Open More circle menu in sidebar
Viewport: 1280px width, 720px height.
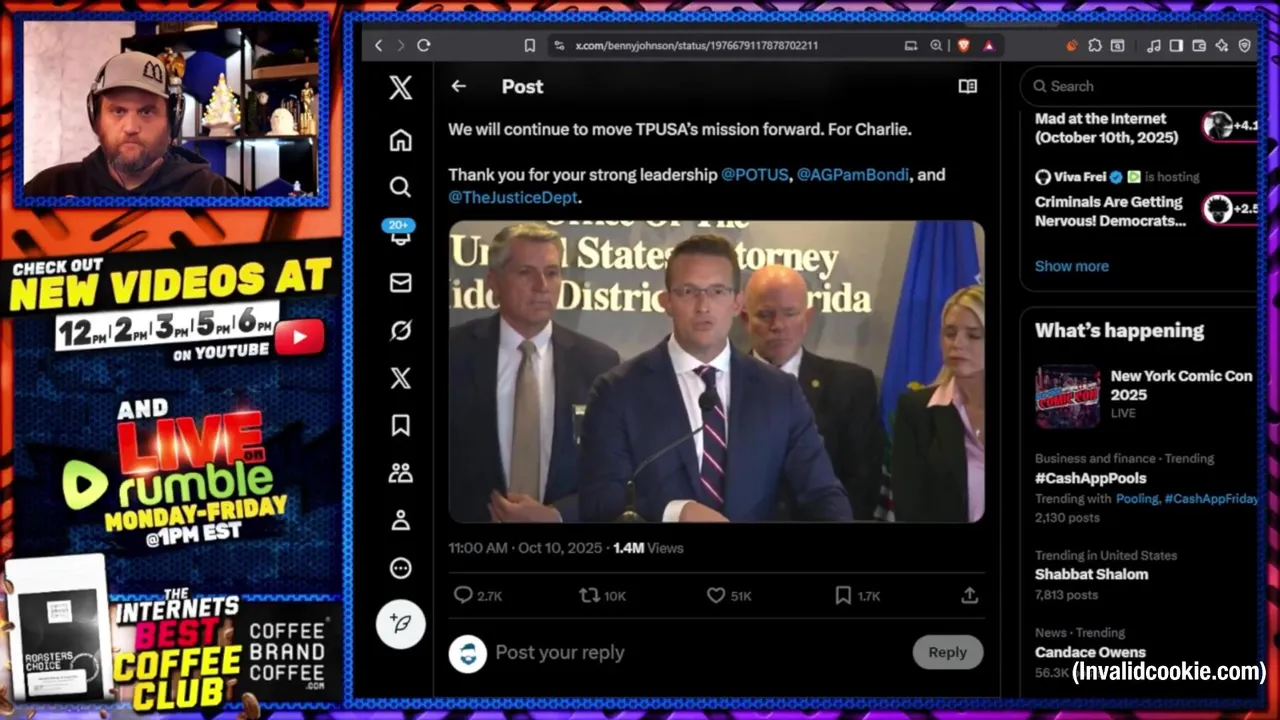[401, 568]
